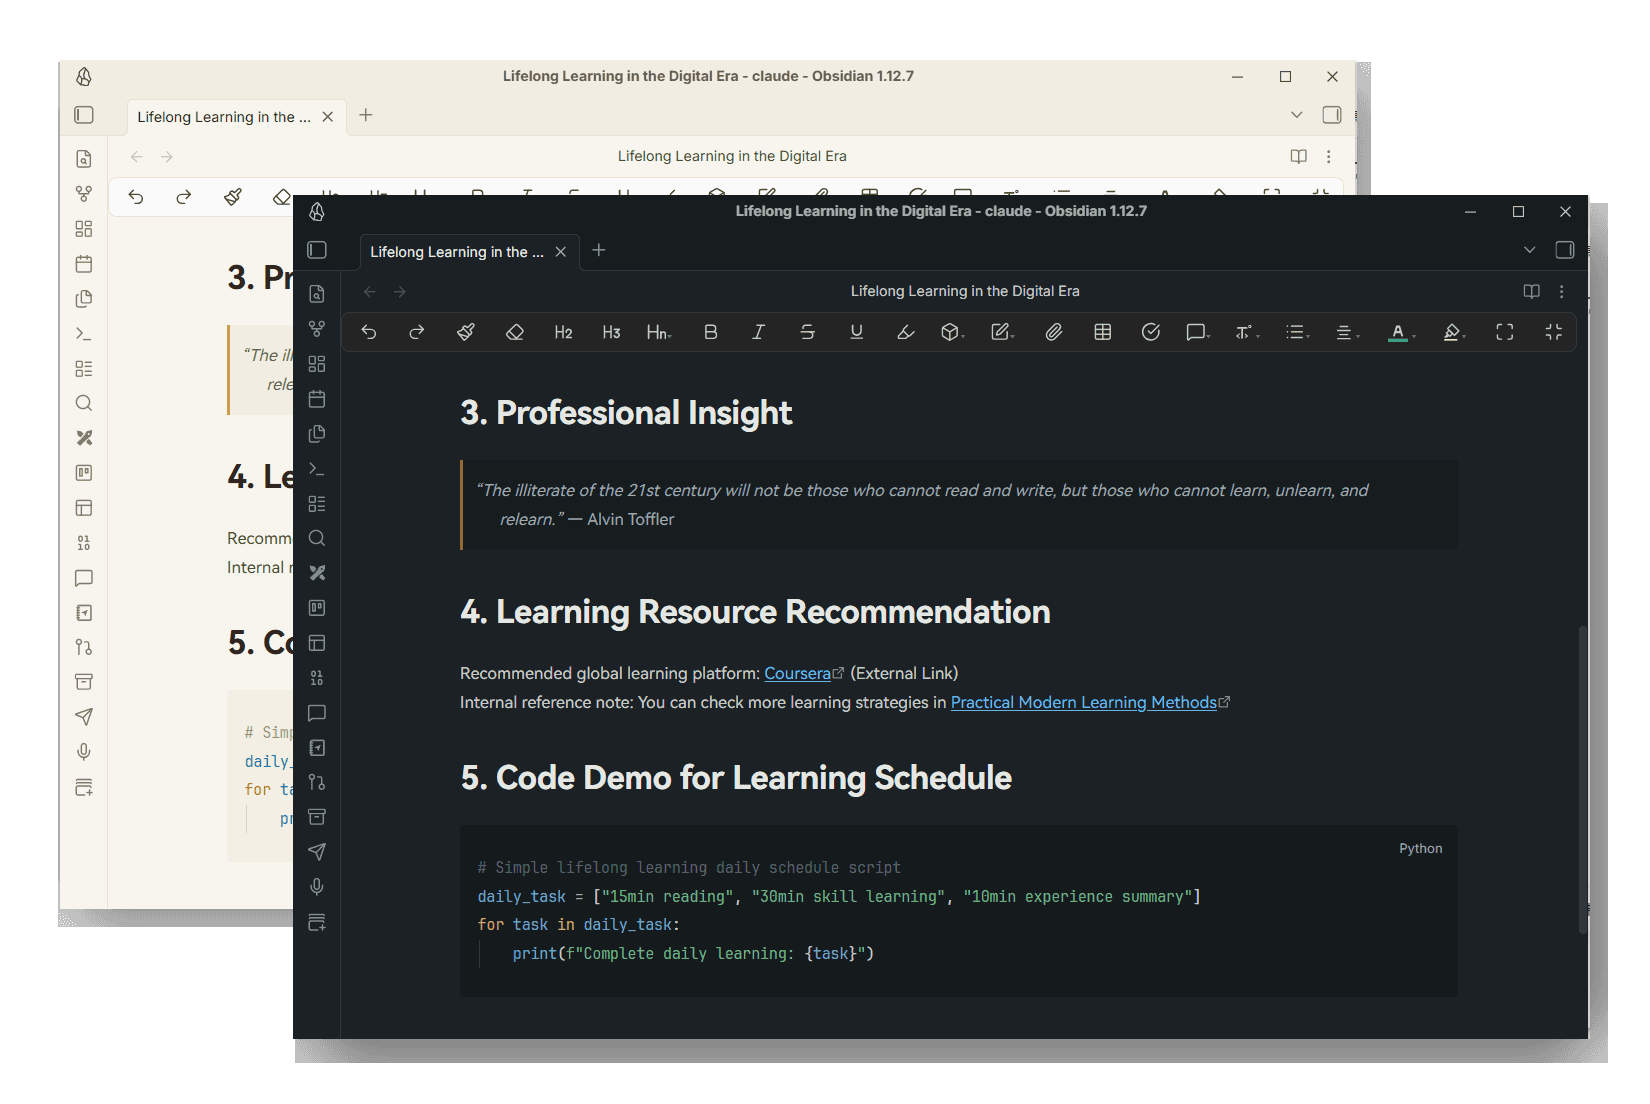Open the kanban board icon in front ribbon

(317, 608)
